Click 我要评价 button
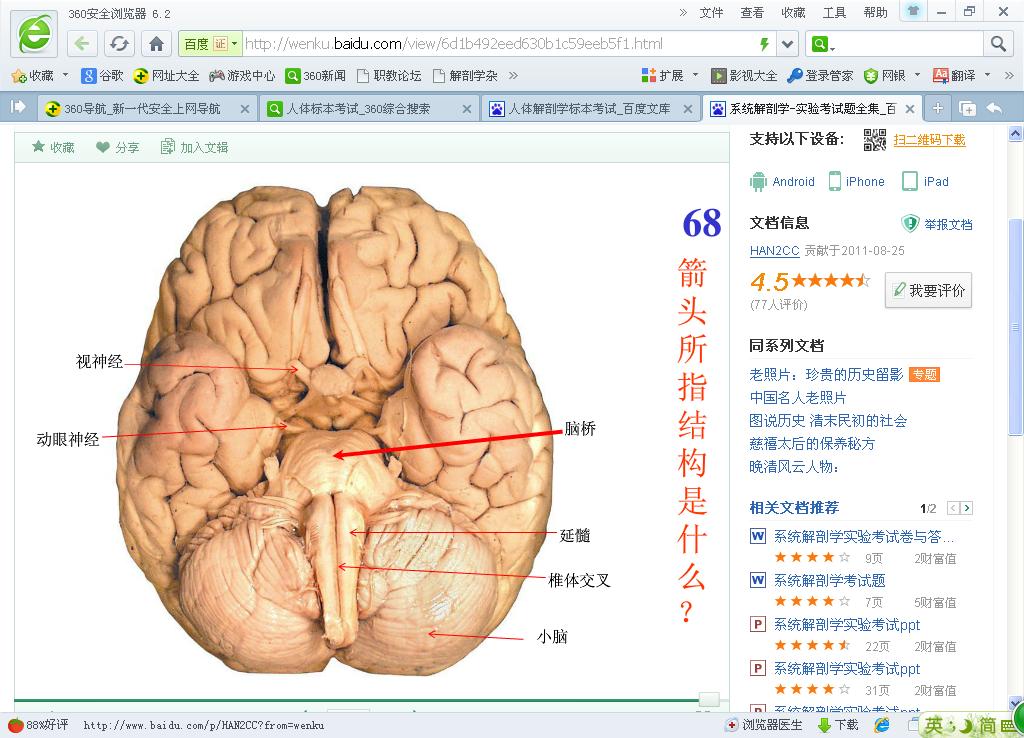 click(928, 290)
